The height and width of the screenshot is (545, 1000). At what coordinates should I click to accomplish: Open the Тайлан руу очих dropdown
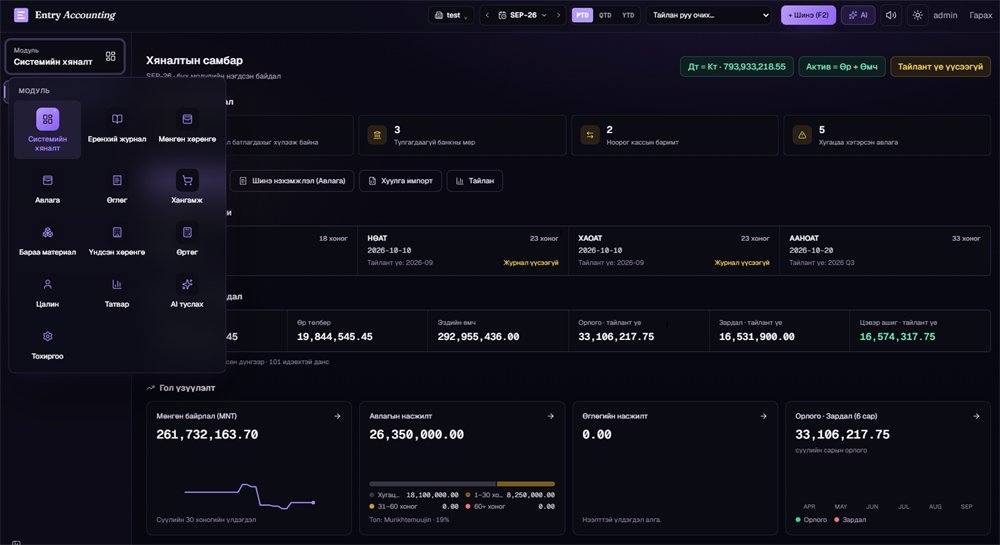click(710, 15)
